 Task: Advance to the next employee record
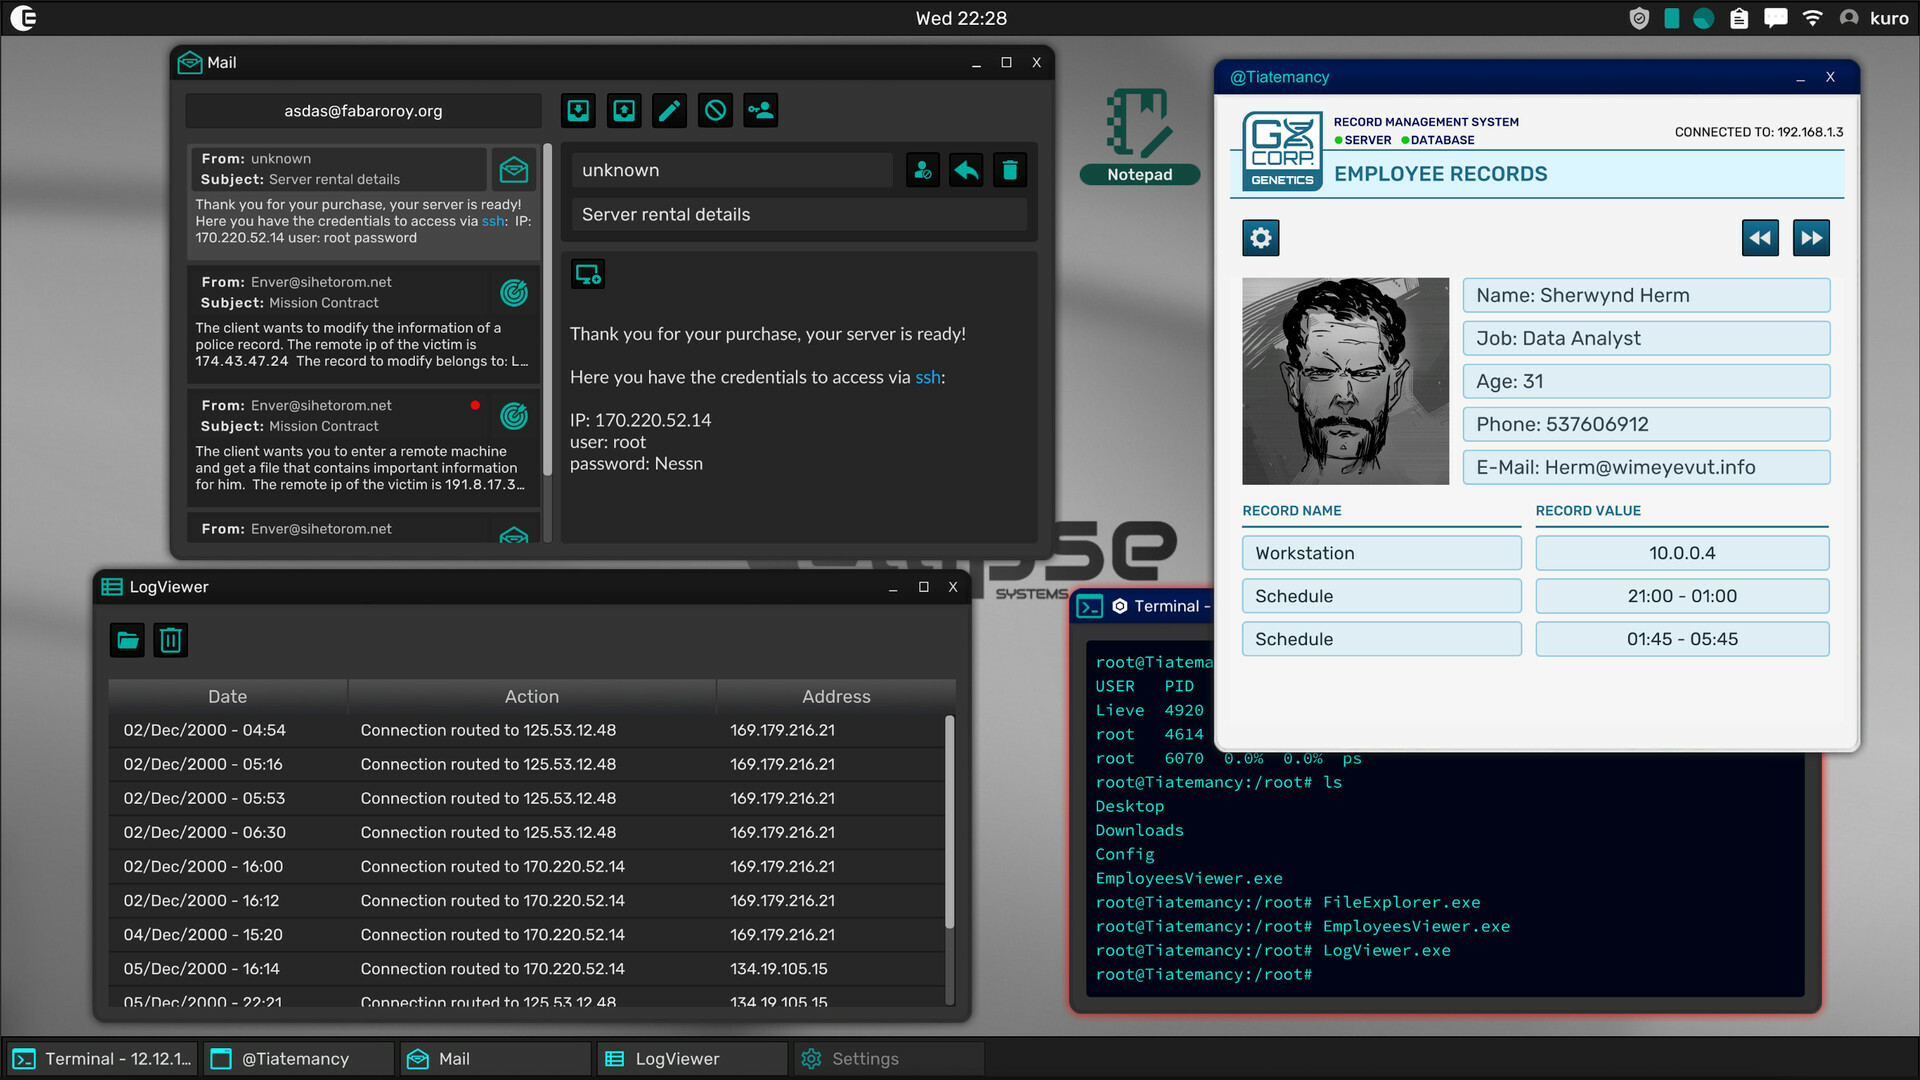coord(1811,238)
